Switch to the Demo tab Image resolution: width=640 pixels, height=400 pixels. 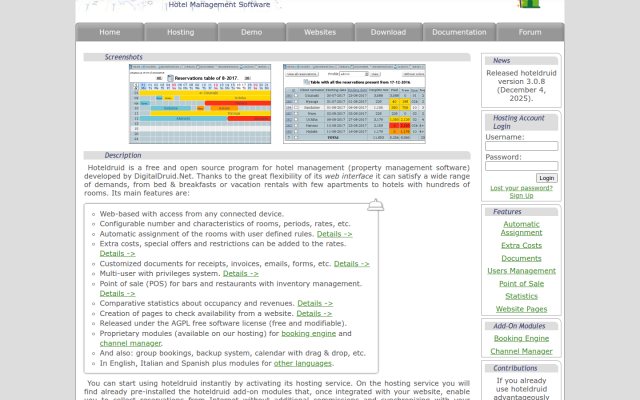251,32
